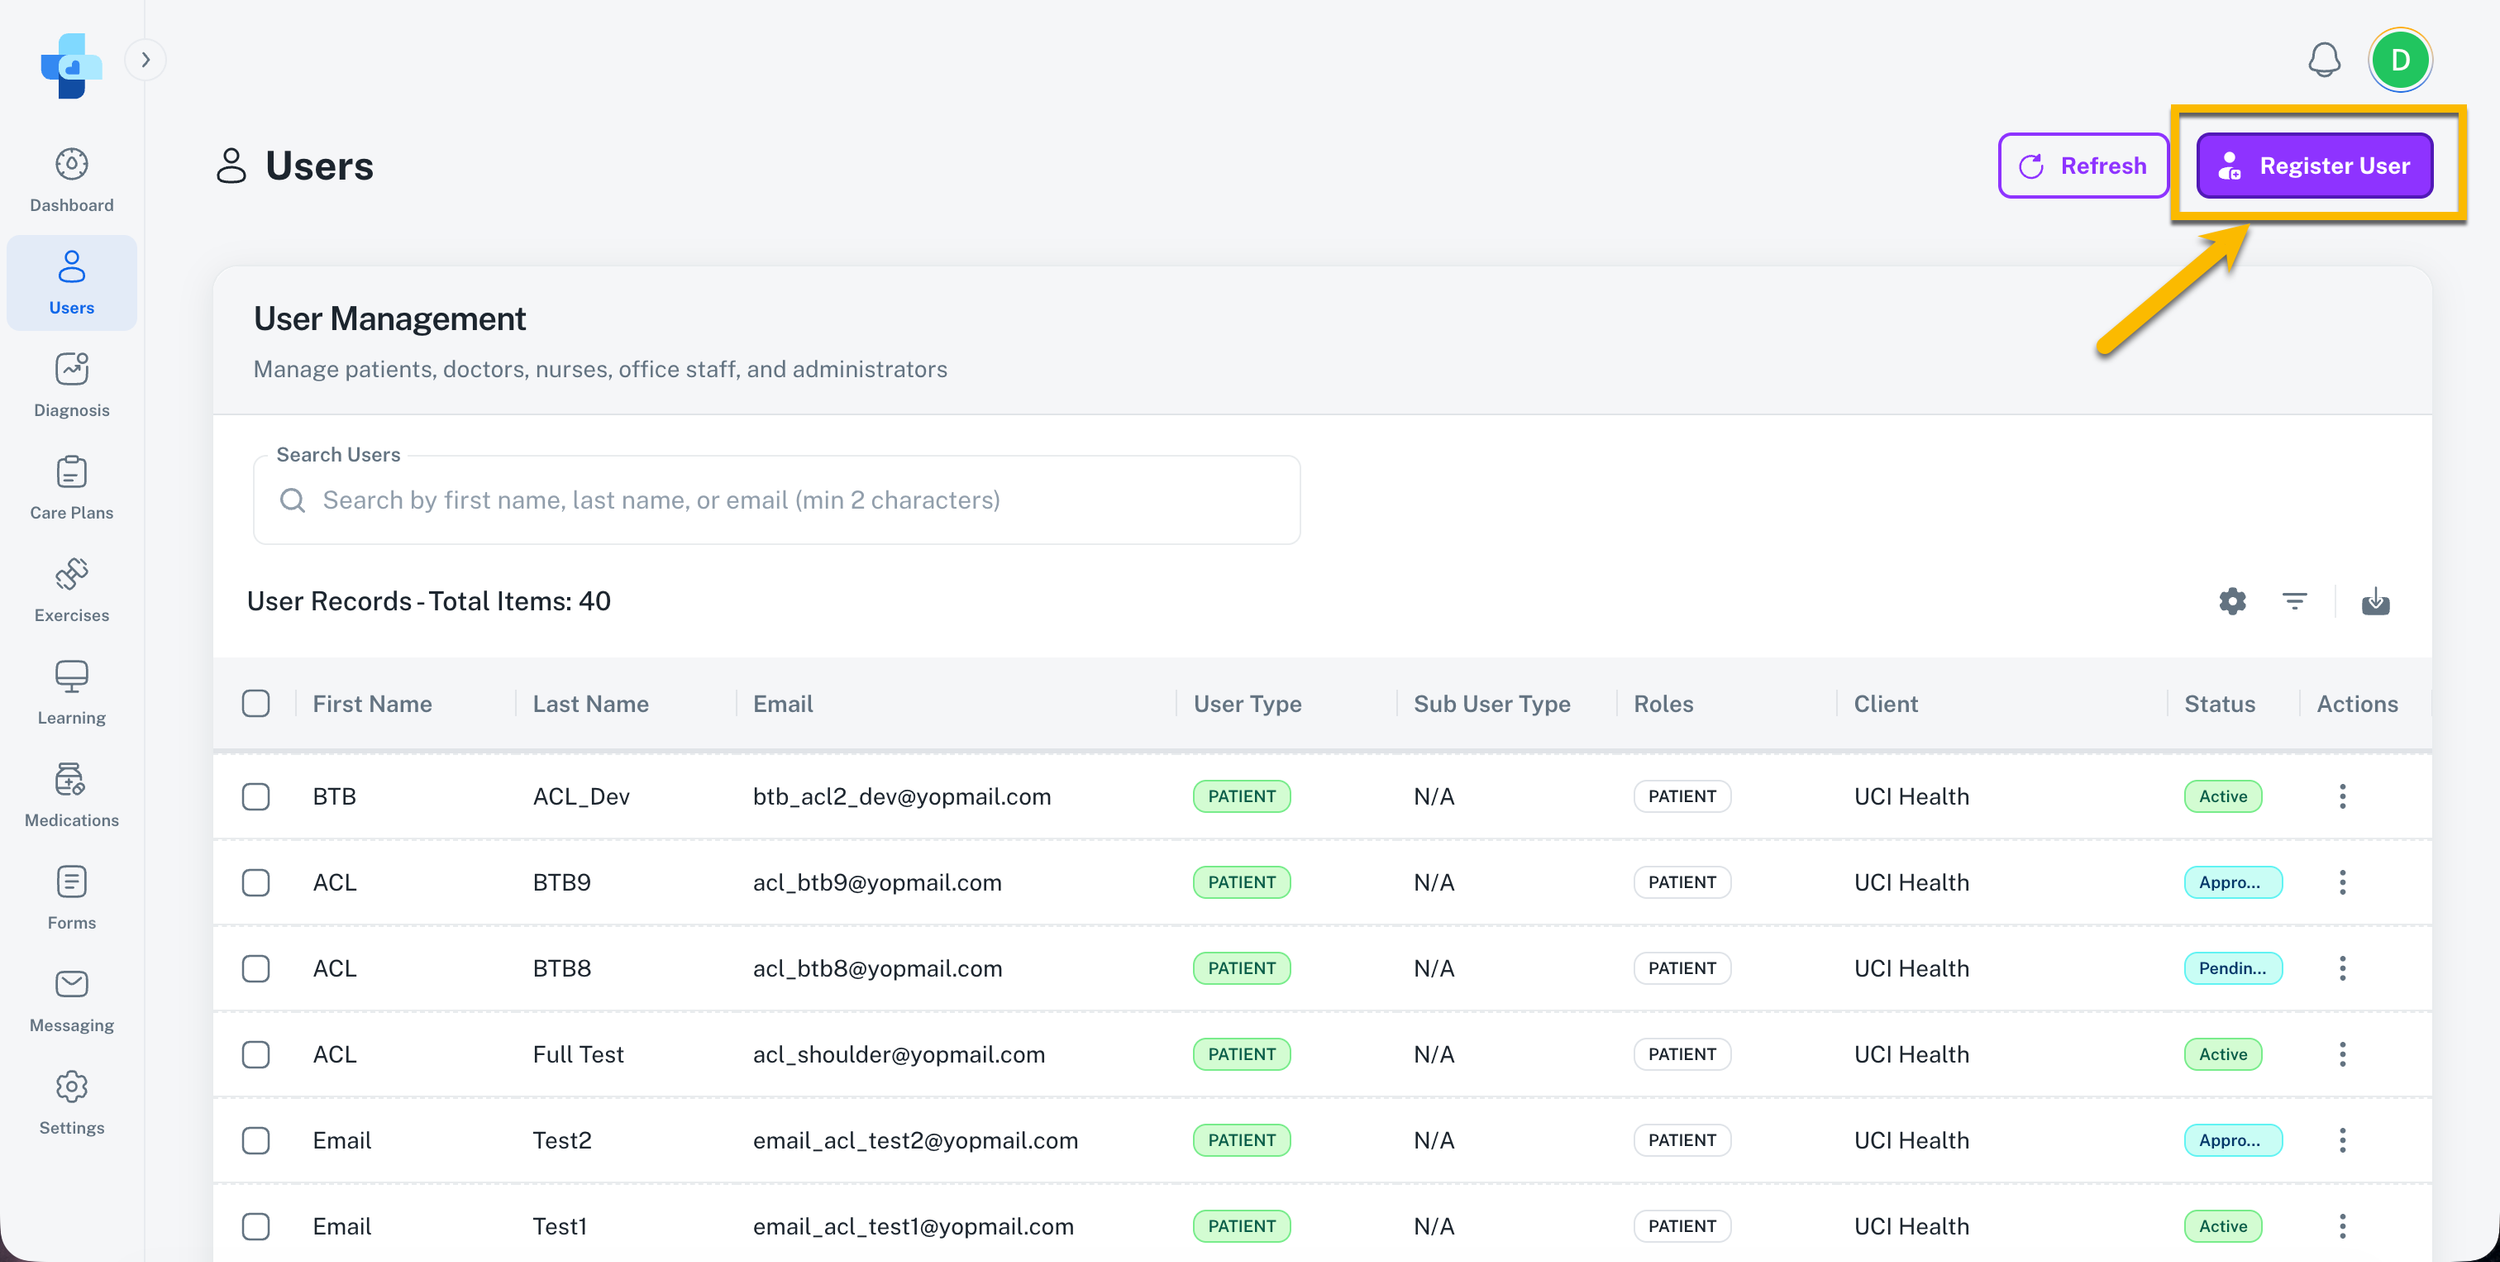
Task: Check the BTB ACL_Dev row checkbox
Action: click(256, 797)
